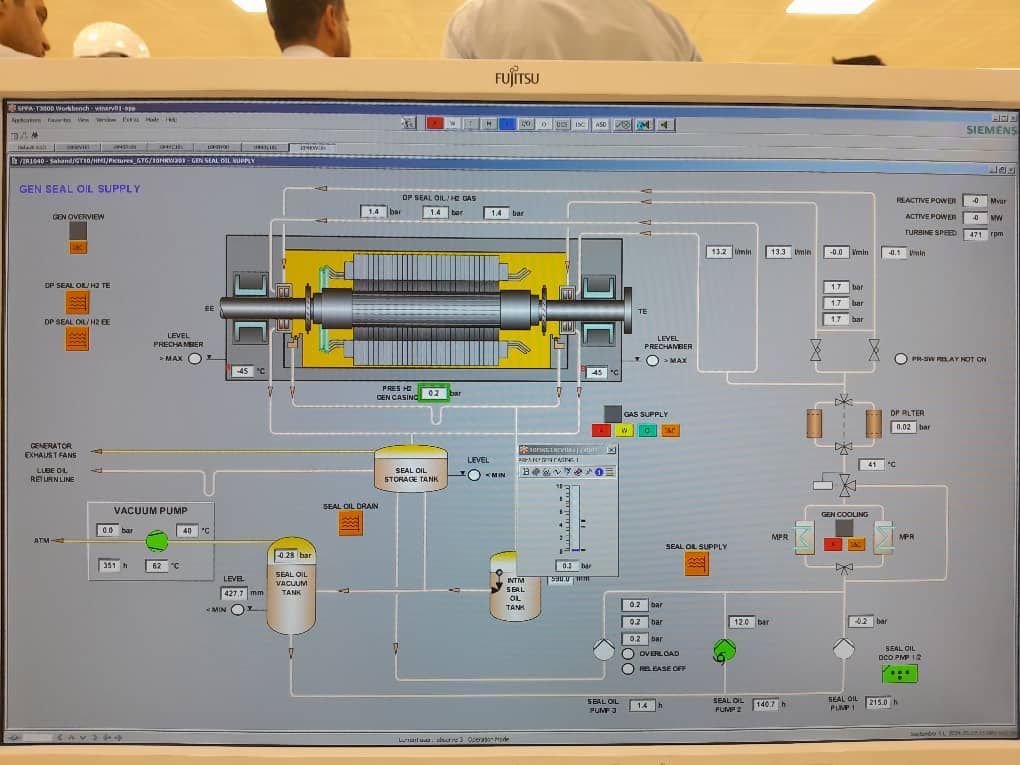The width and height of the screenshot is (1020, 765).
Task: Open the SEAL OIL SUPPLY orange icon
Action: click(697, 563)
